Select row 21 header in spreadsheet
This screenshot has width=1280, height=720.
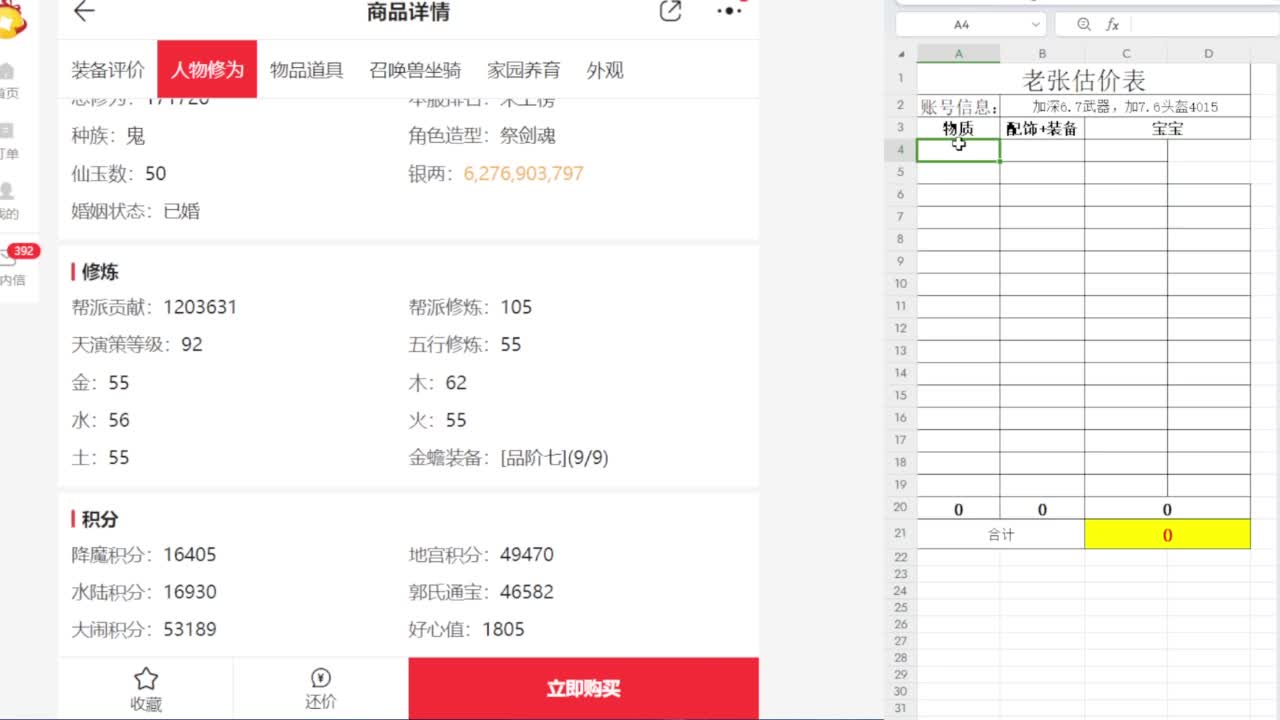point(900,534)
